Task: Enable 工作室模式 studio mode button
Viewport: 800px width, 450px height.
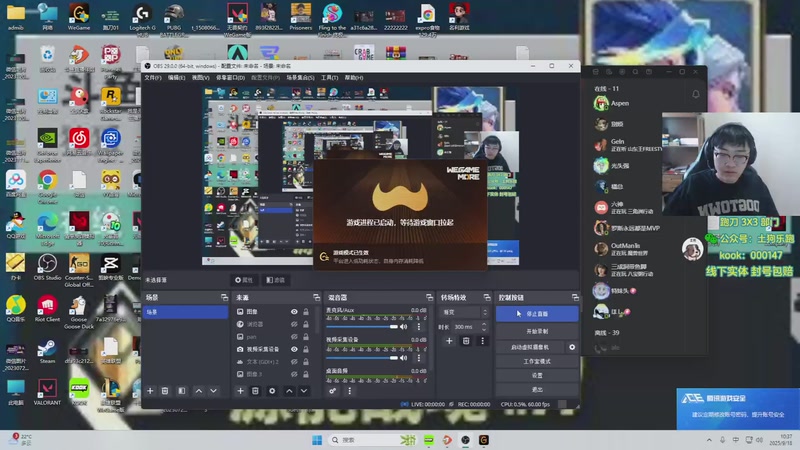Action: pos(537,361)
